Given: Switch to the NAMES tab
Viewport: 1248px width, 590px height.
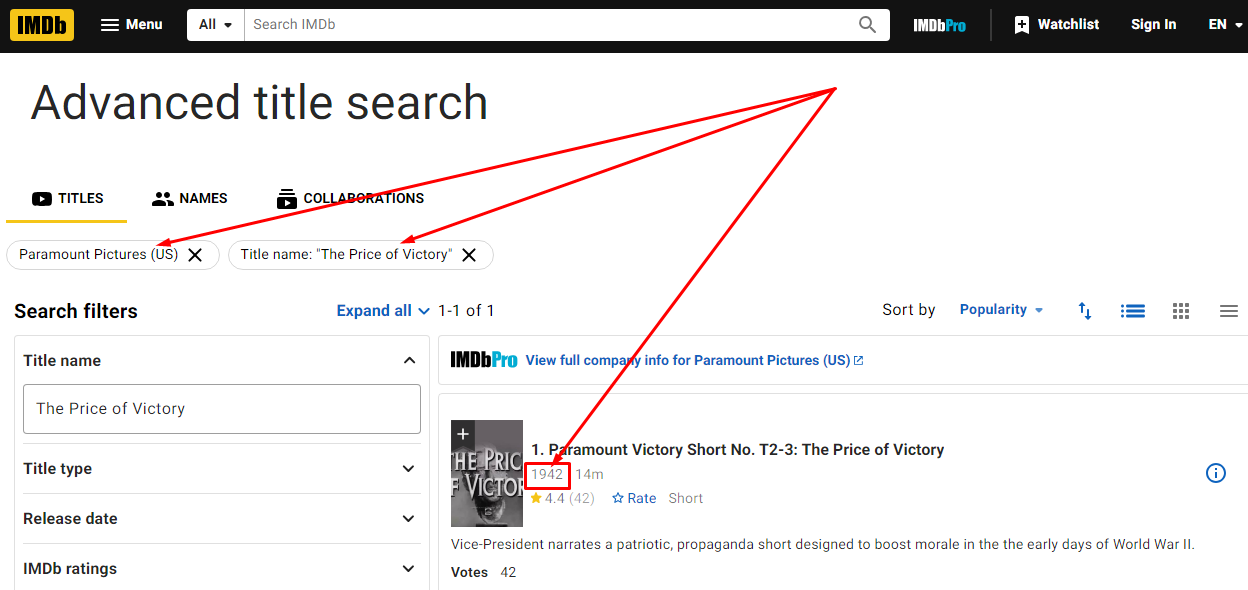Looking at the screenshot, I should click(x=190, y=198).
